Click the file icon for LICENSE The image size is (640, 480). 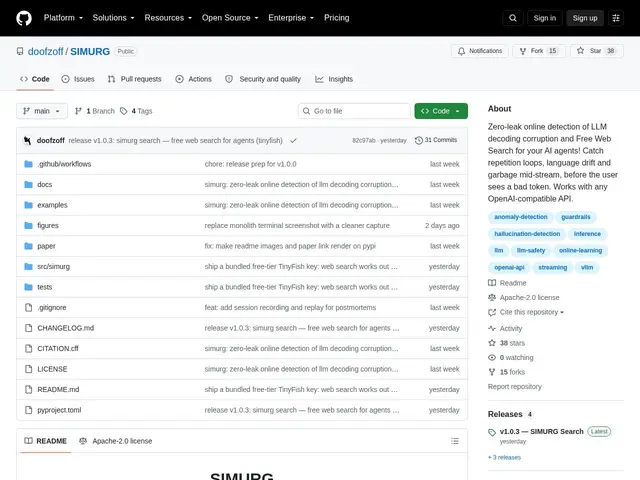(28, 369)
